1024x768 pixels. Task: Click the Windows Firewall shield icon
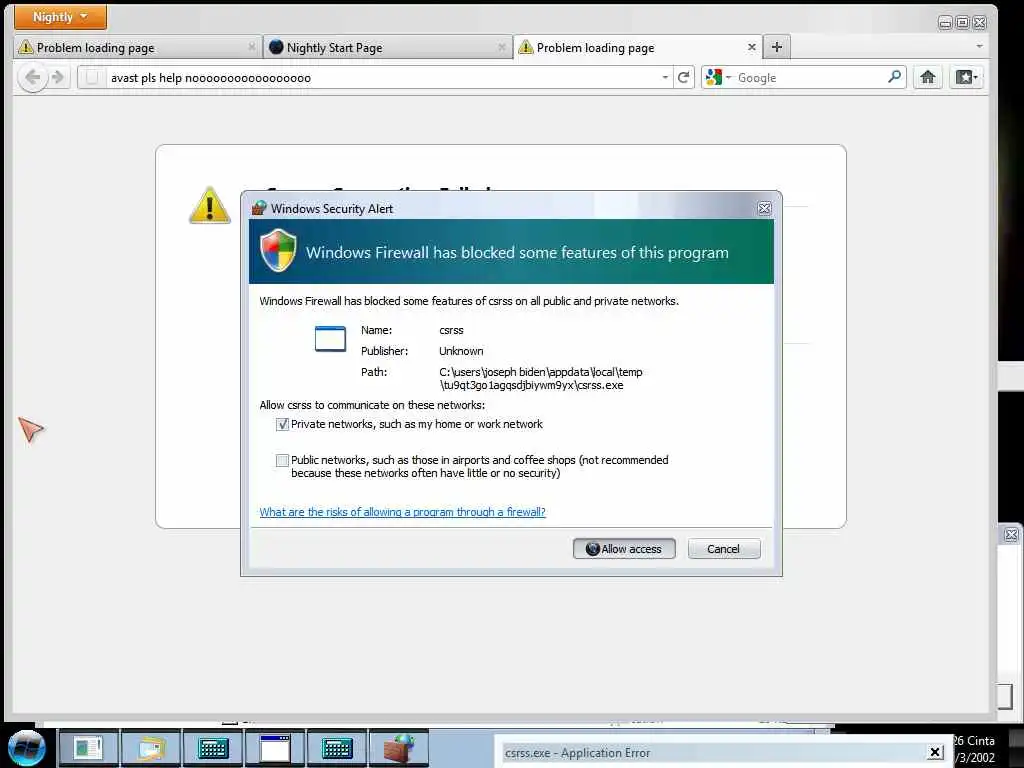(278, 250)
